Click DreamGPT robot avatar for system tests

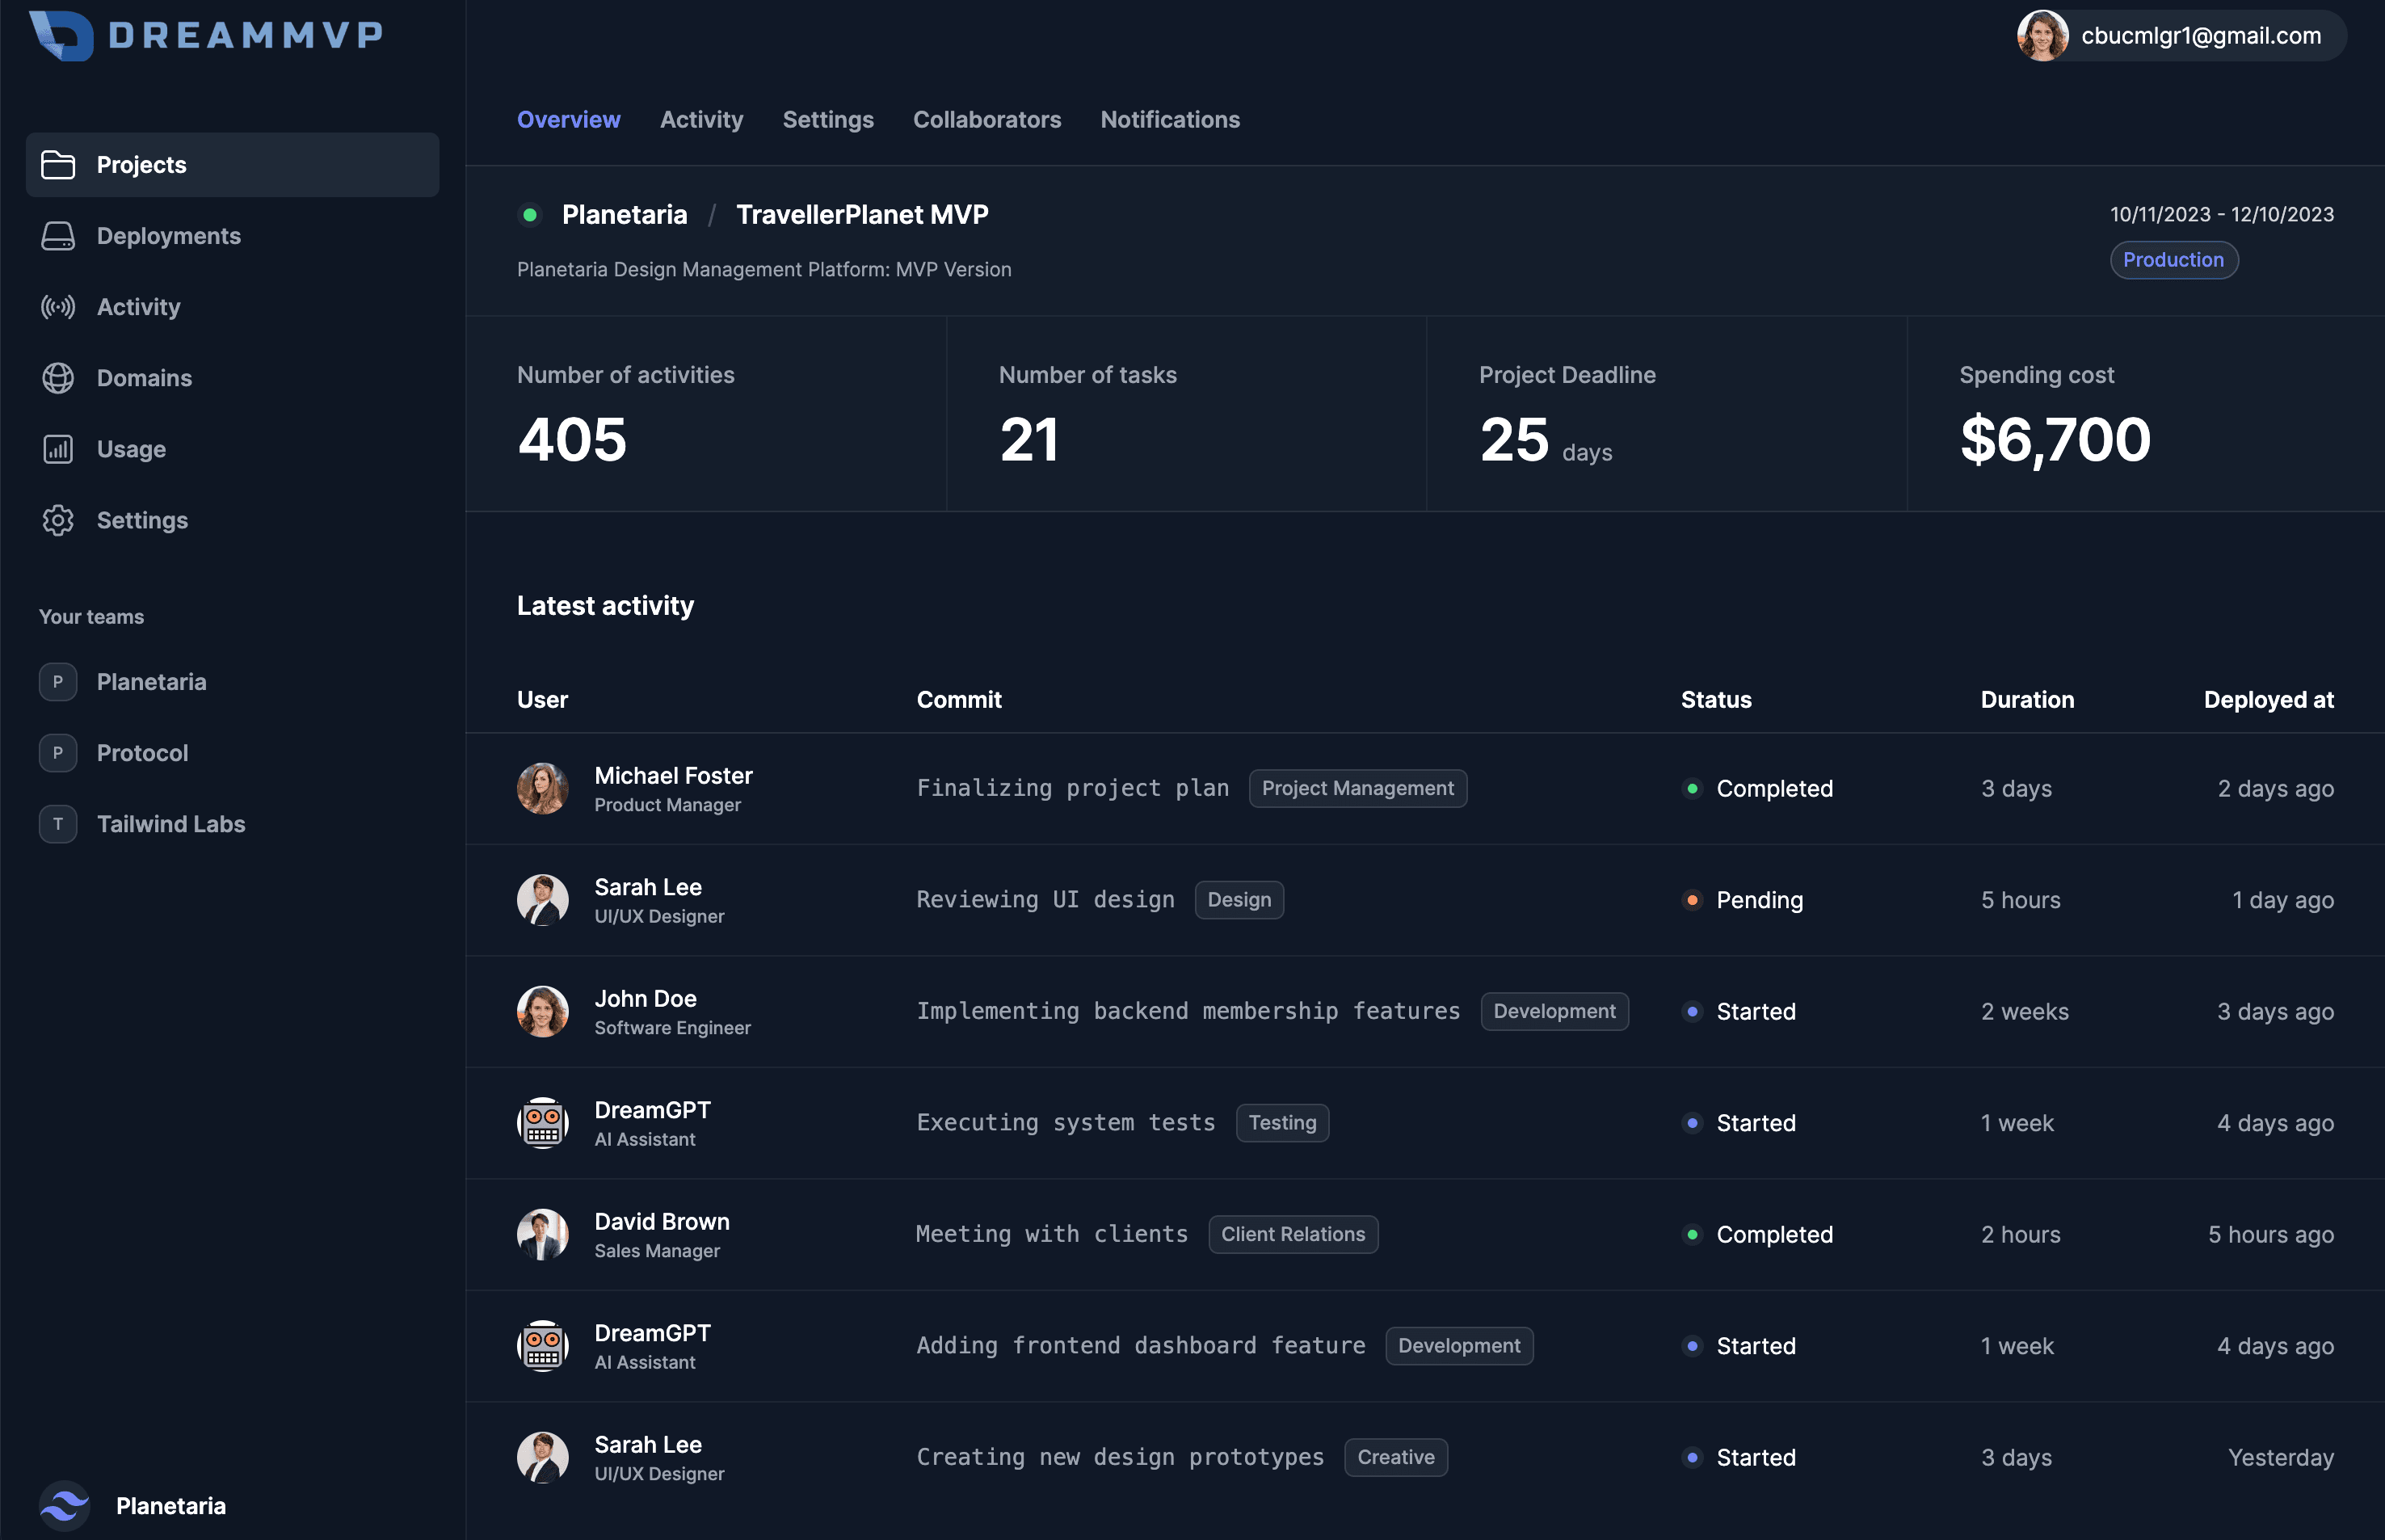542,1123
